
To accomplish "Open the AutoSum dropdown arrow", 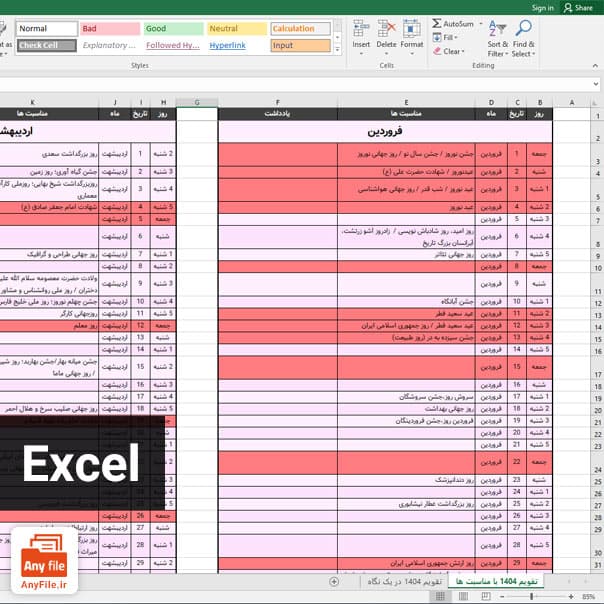I will coord(481,24).
